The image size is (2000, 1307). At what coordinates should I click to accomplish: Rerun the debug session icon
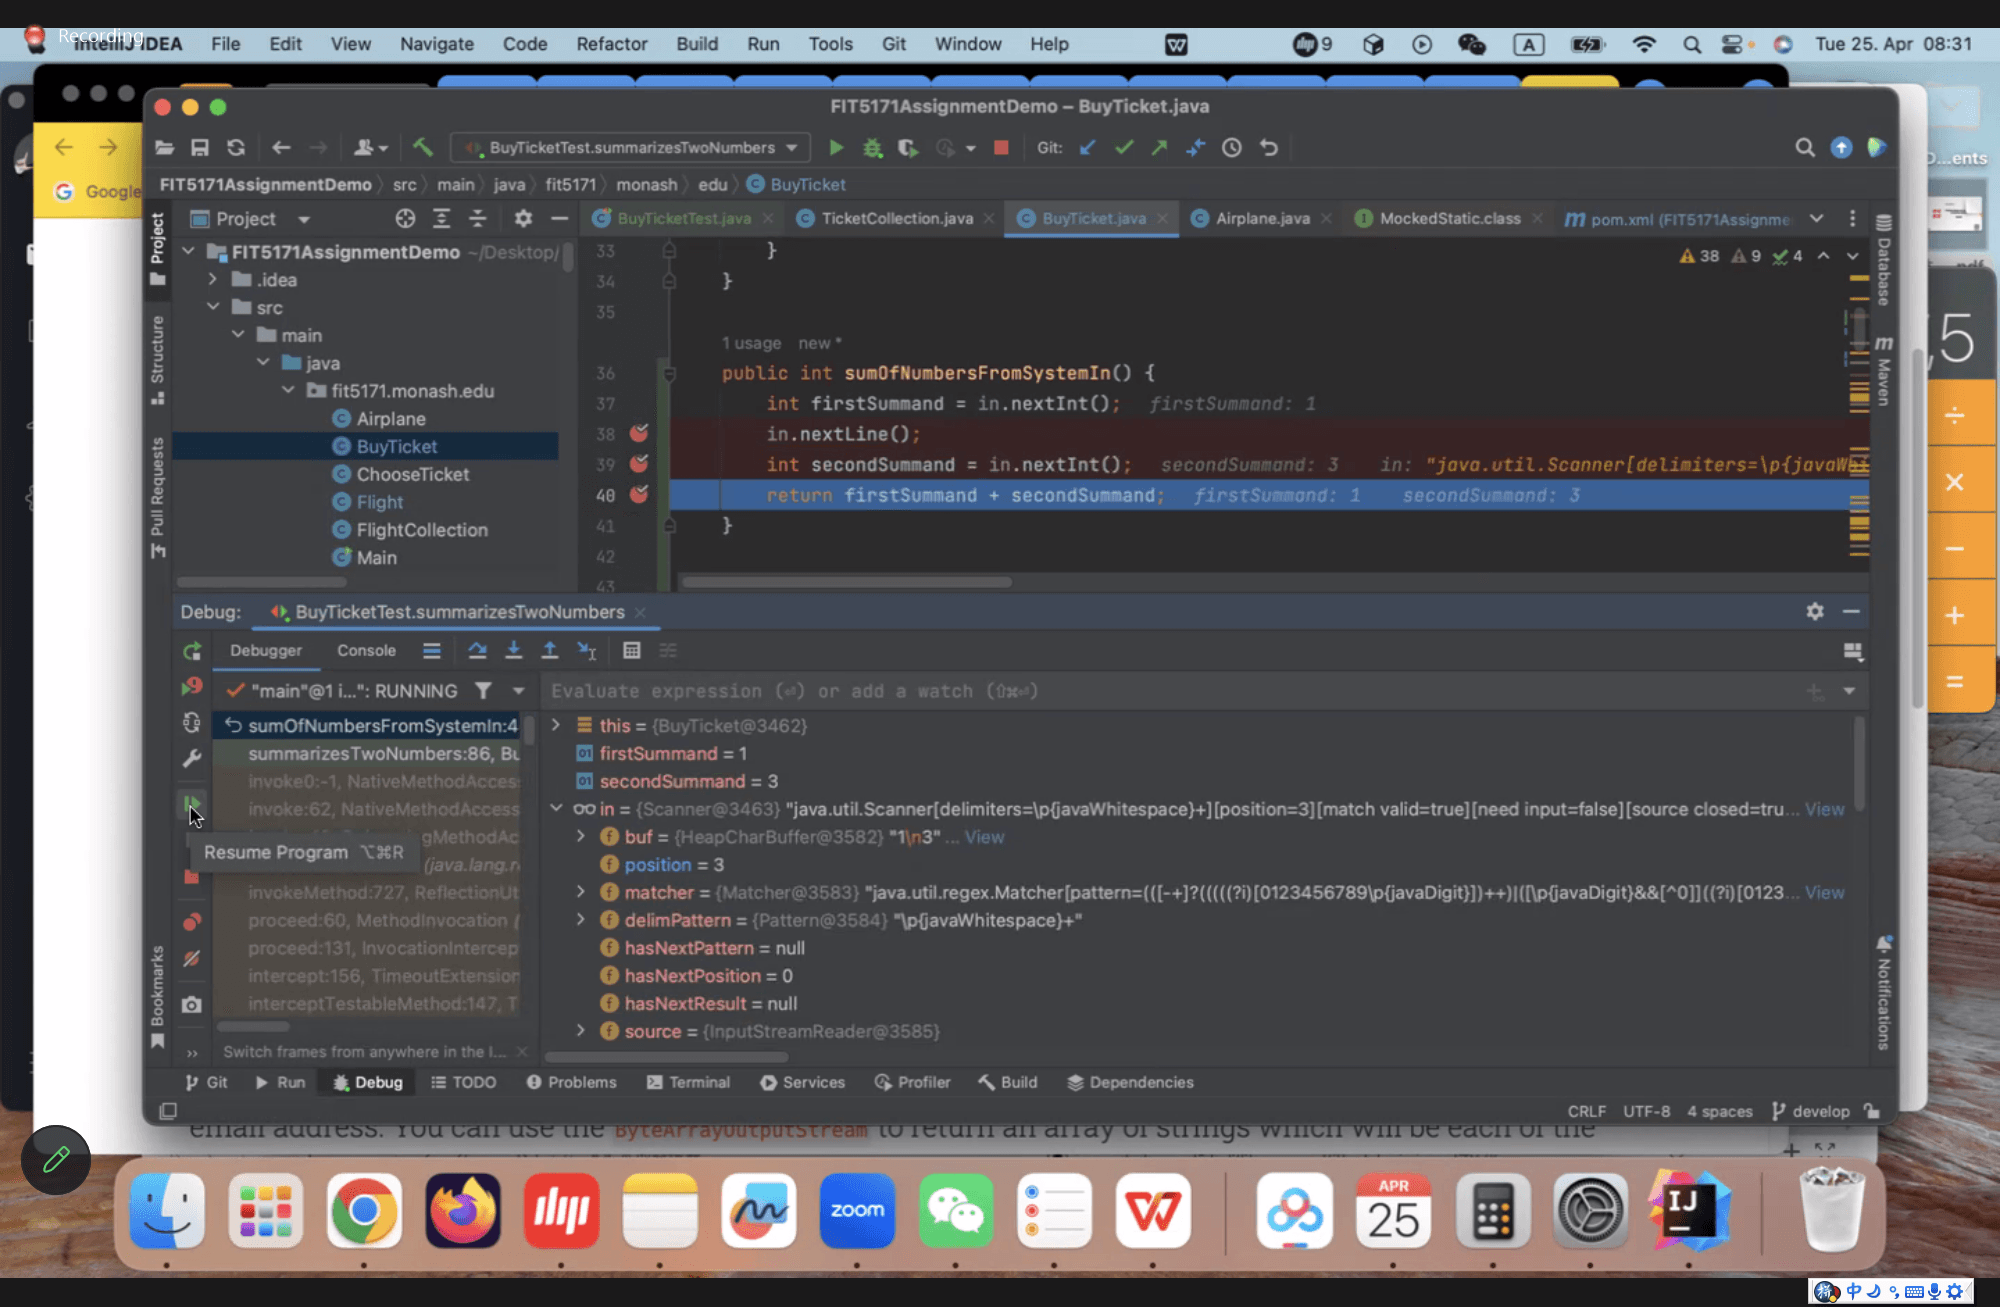tap(192, 652)
